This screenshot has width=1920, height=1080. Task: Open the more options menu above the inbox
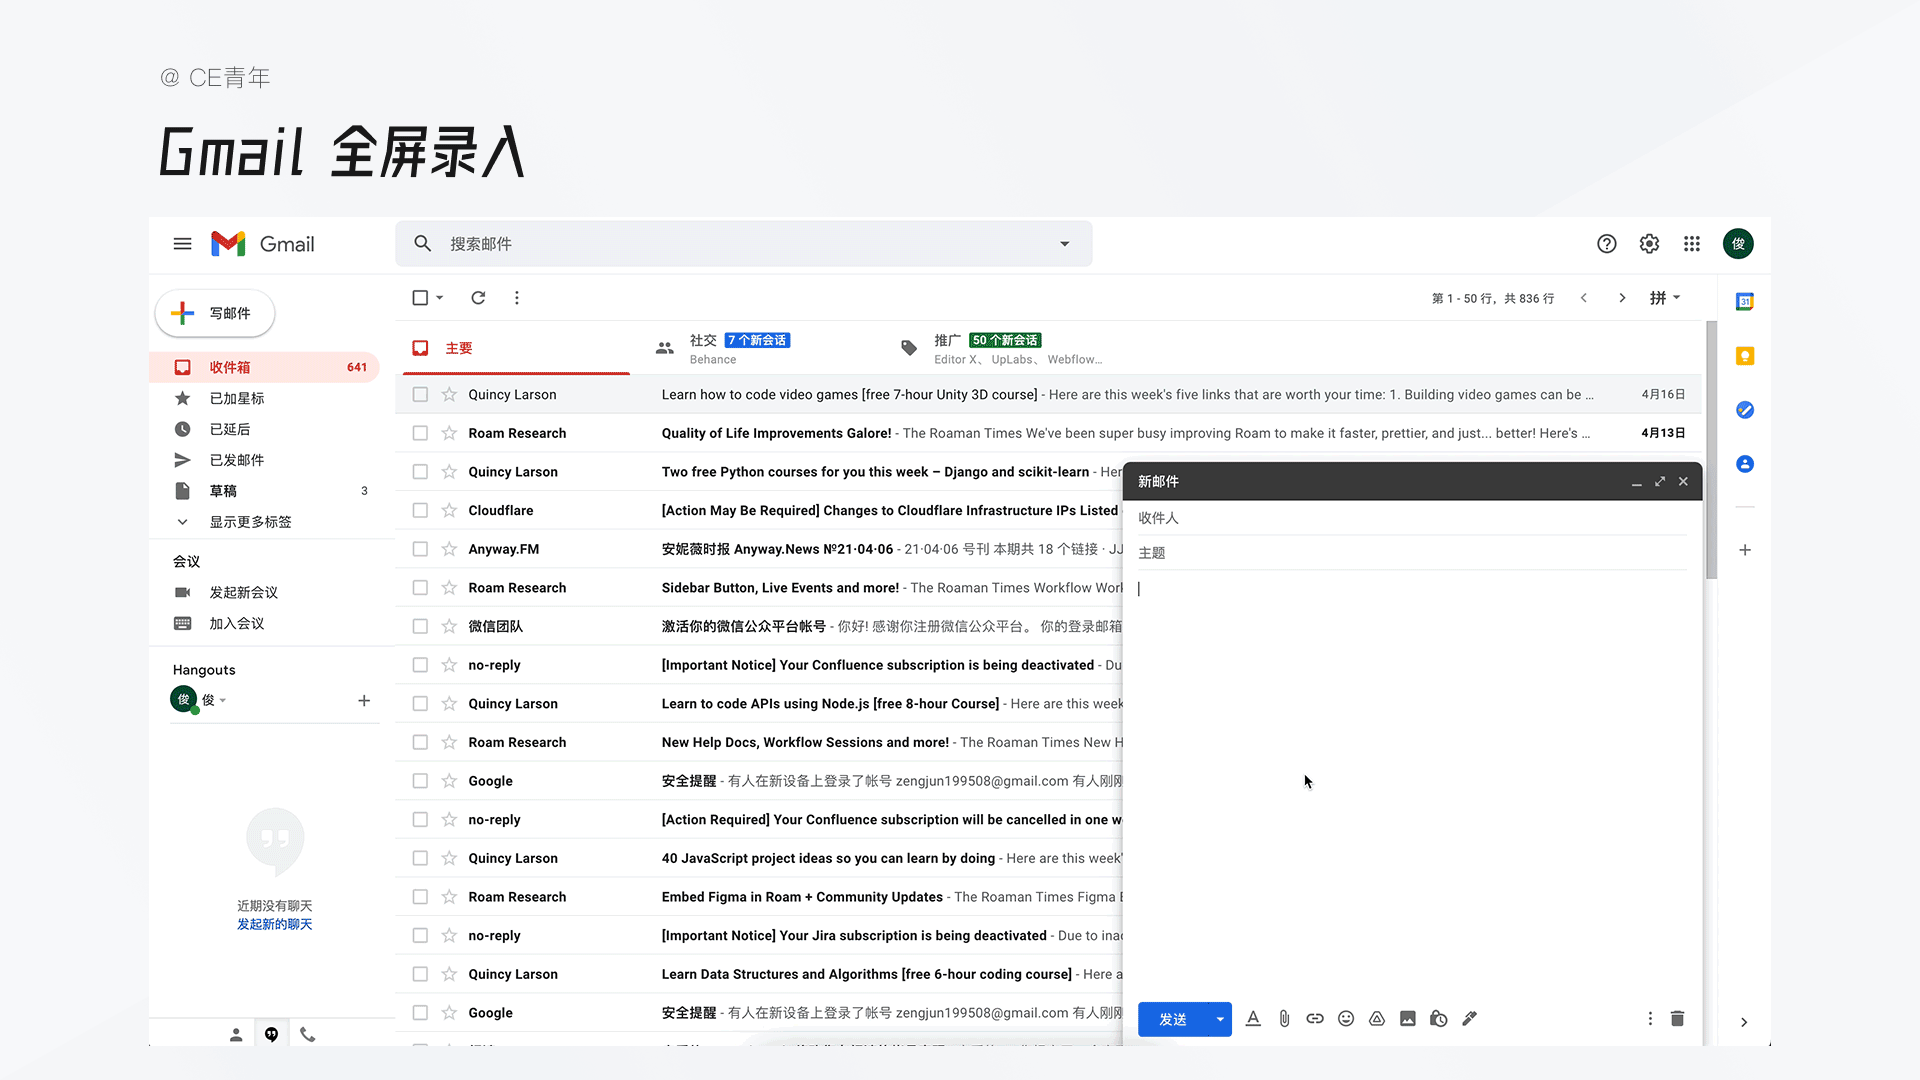(517, 298)
